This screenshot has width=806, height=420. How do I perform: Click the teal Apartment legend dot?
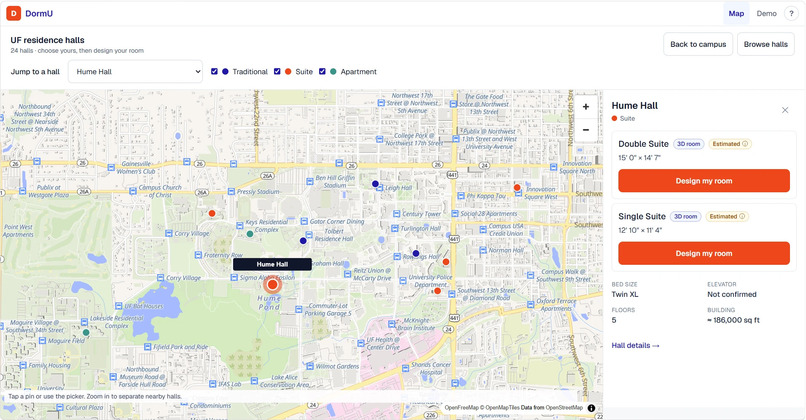click(x=333, y=71)
